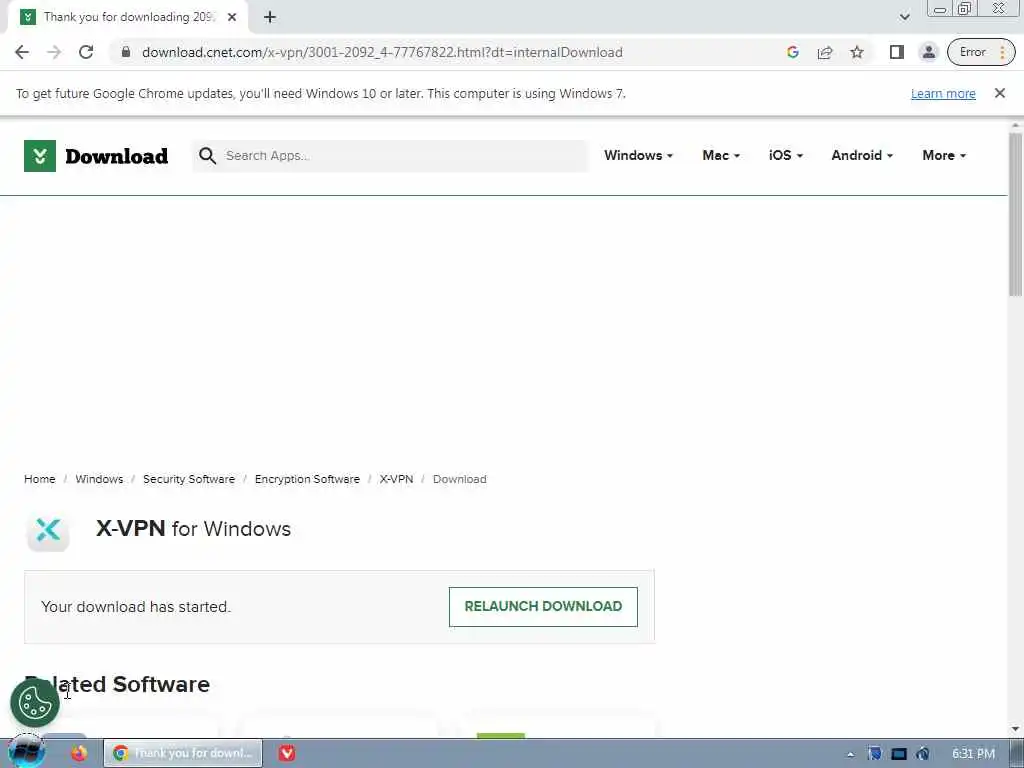Dismiss the Windows 7 update notice
The image size is (1024, 768).
(1000, 93)
